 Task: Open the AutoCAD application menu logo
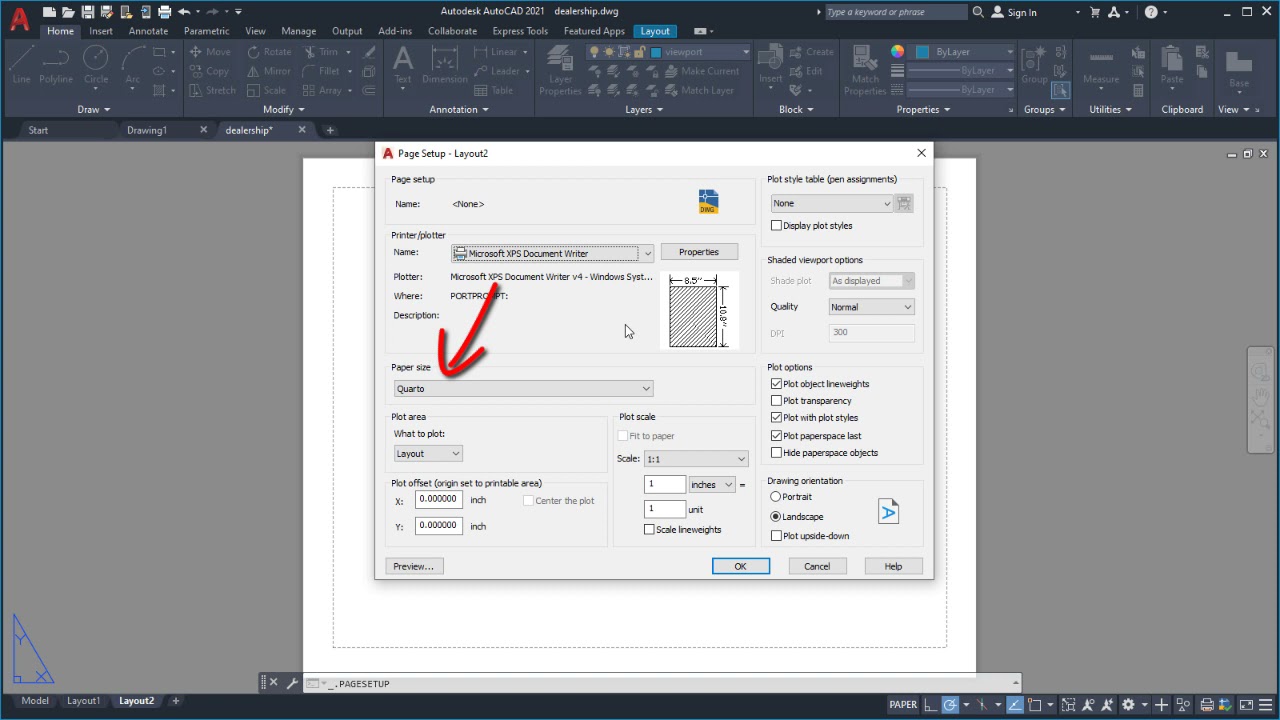pyautogui.click(x=19, y=17)
